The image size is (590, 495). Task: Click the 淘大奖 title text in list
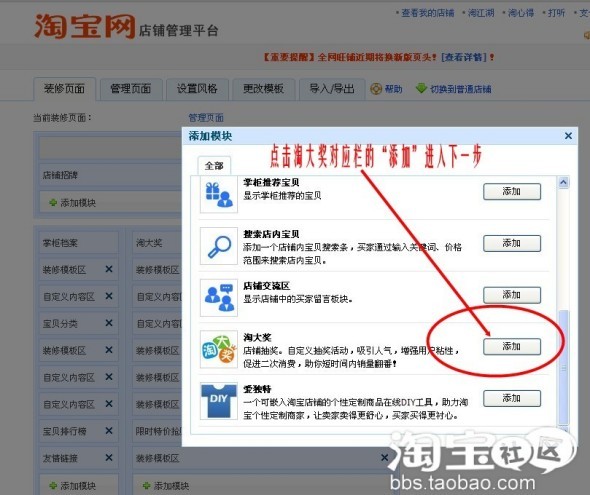(257, 337)
